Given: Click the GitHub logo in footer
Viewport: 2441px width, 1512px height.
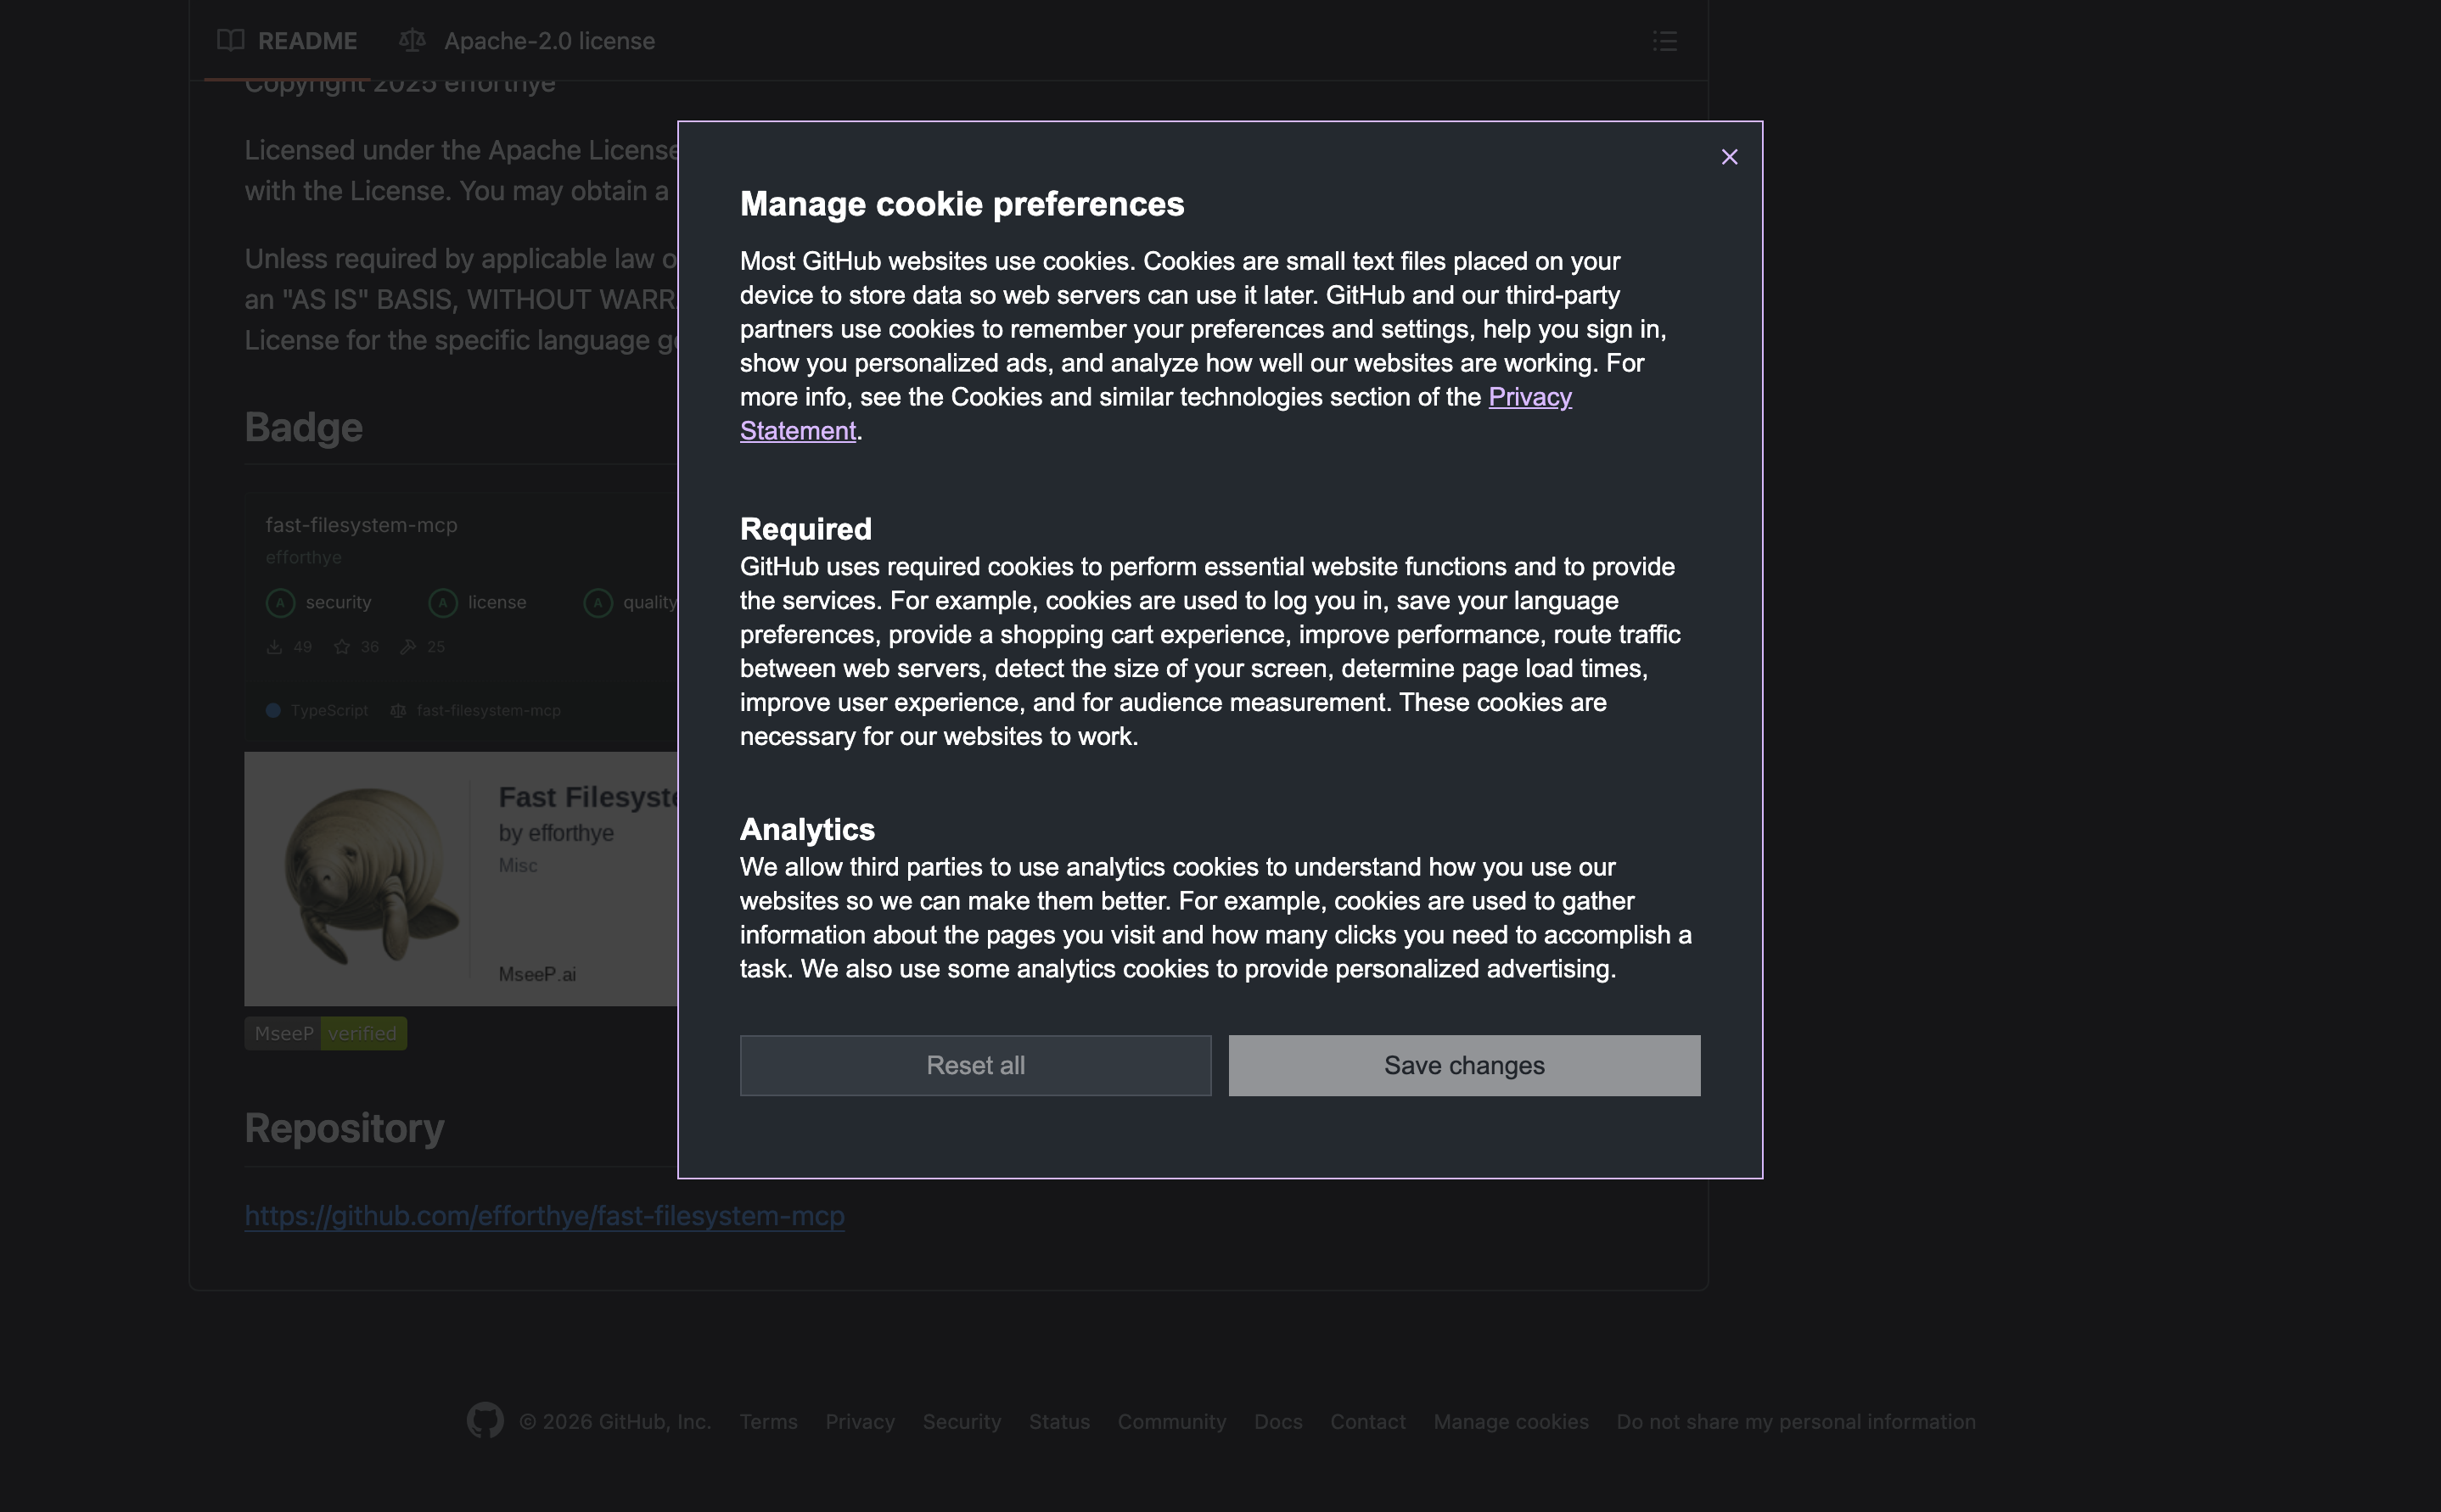Looking at the screenshot, I should click(x=485, y=1421).
